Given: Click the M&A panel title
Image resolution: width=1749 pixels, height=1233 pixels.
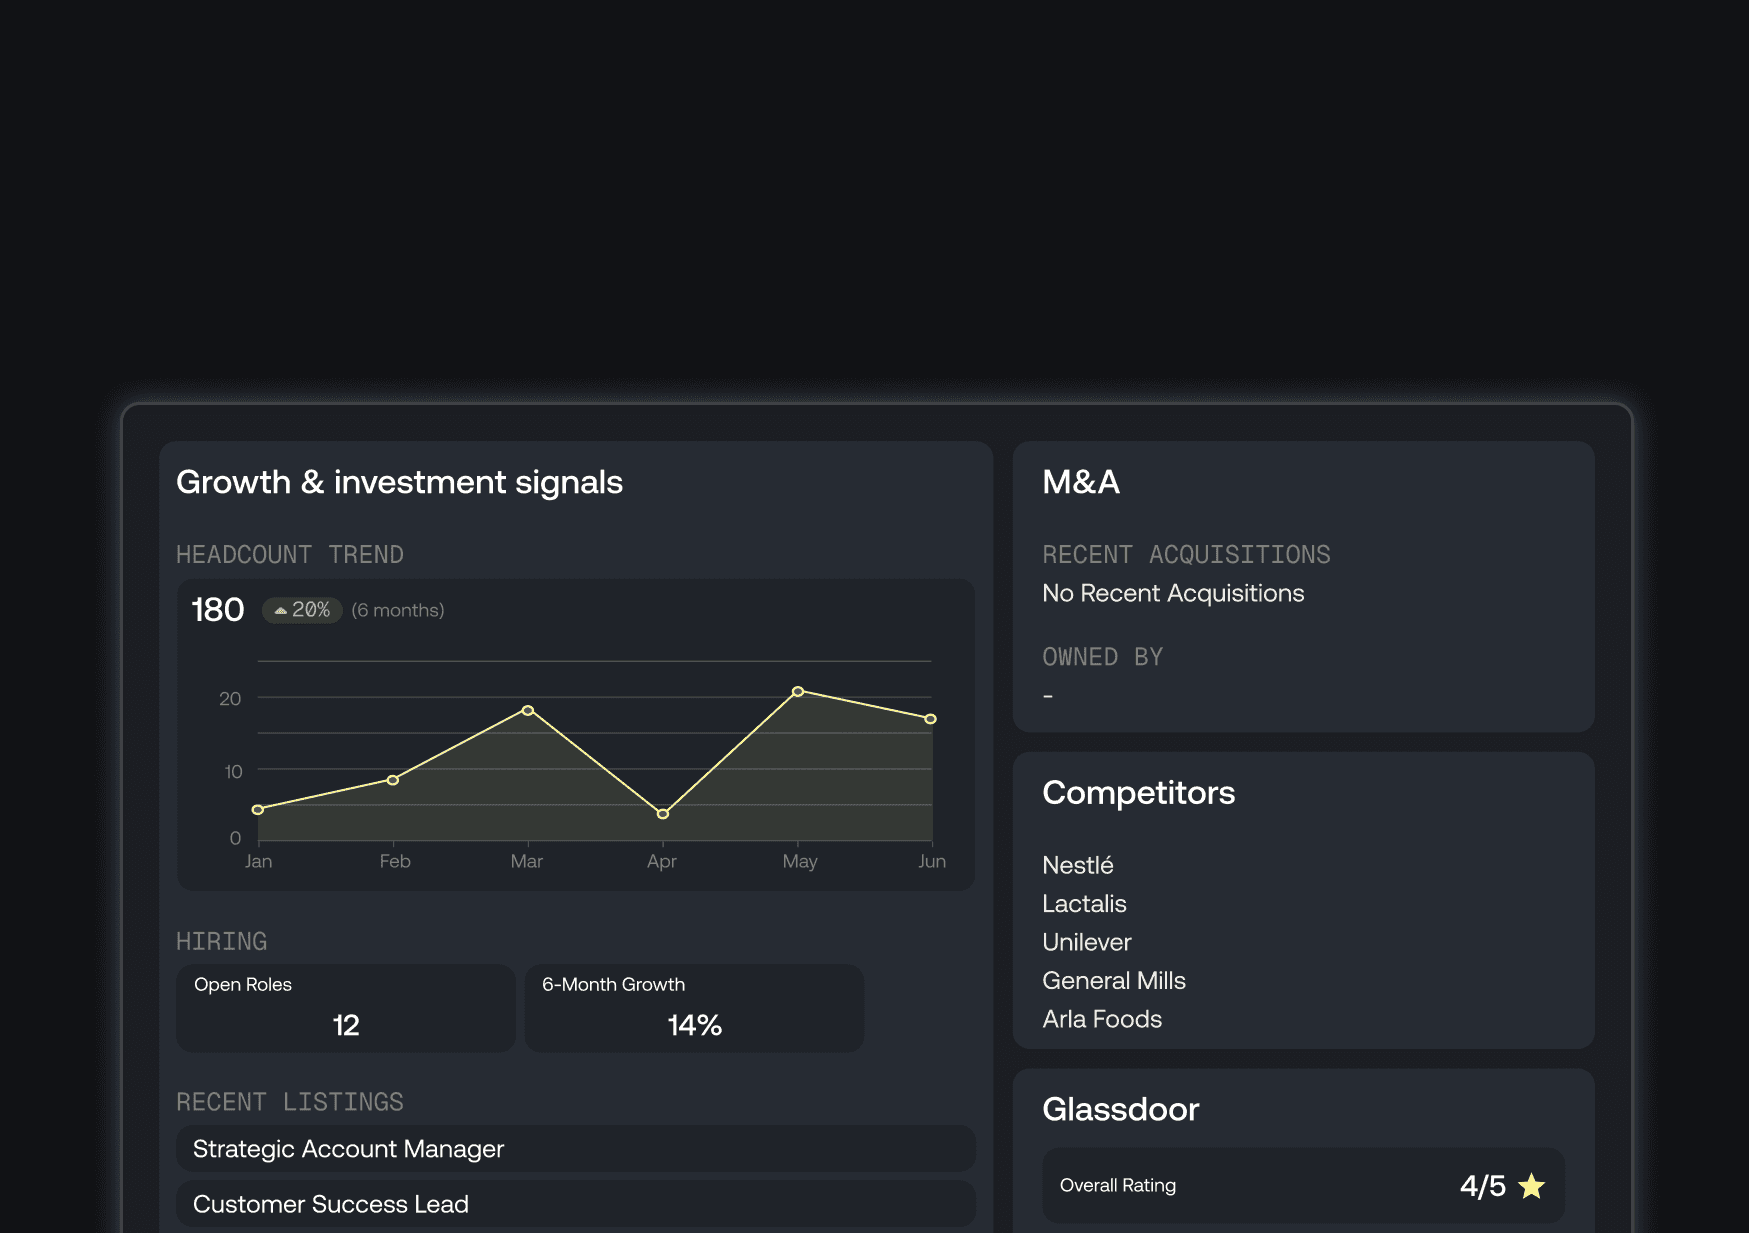Looking at the screenshot, I should [x=1081, y=482].
